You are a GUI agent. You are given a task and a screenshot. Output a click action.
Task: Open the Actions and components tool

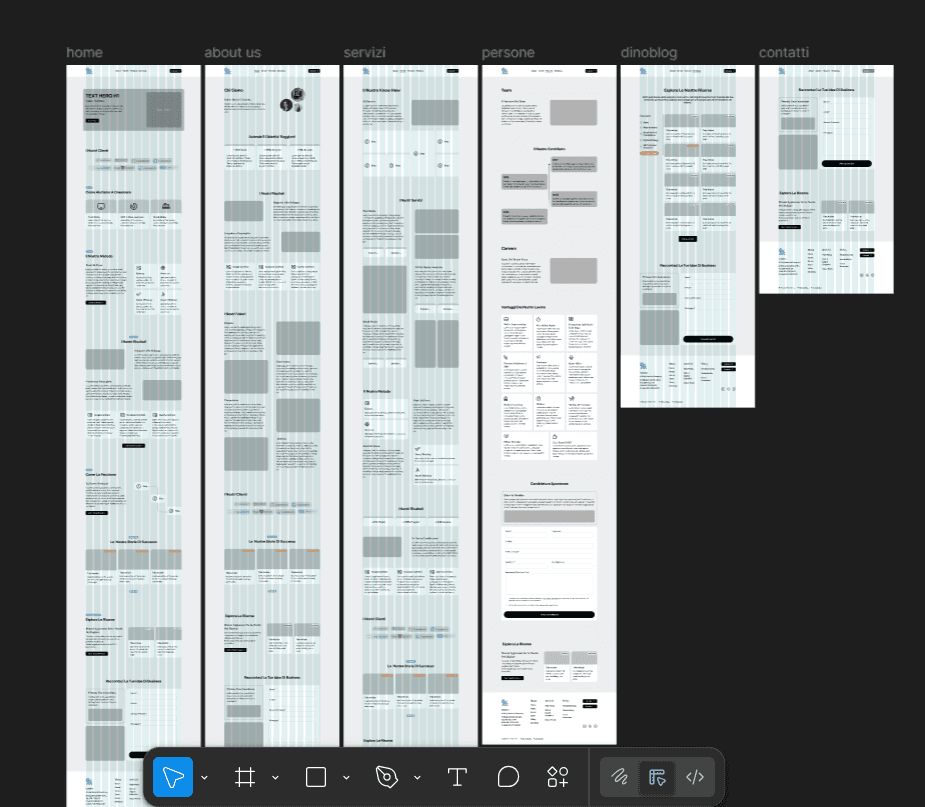click(557, 777)
